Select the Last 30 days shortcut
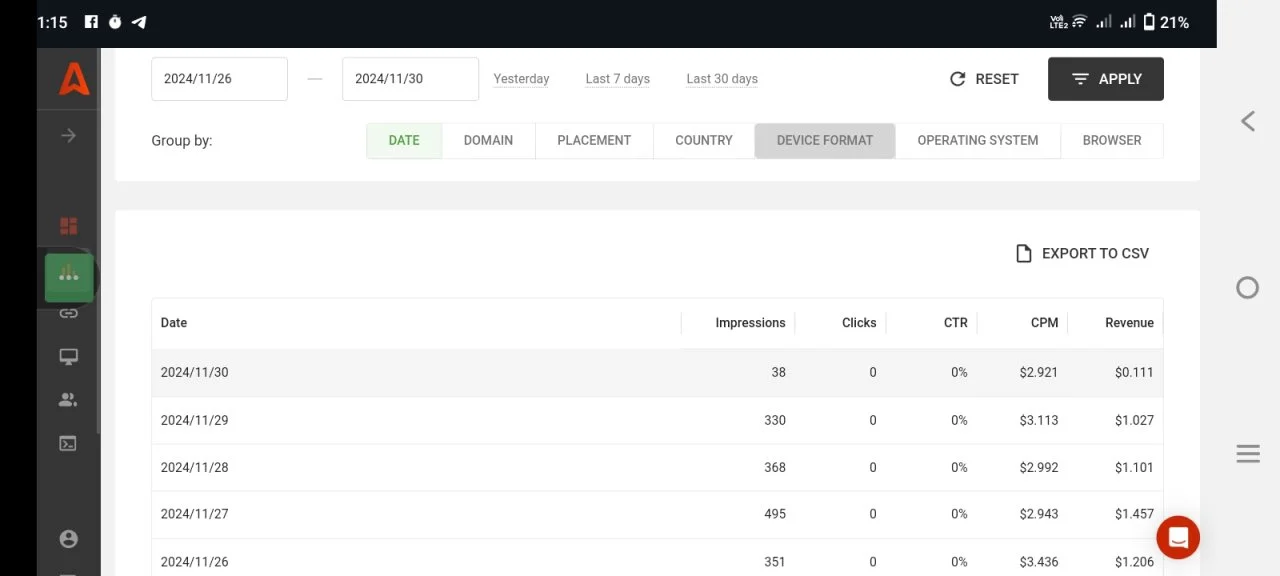 [722, 79]
